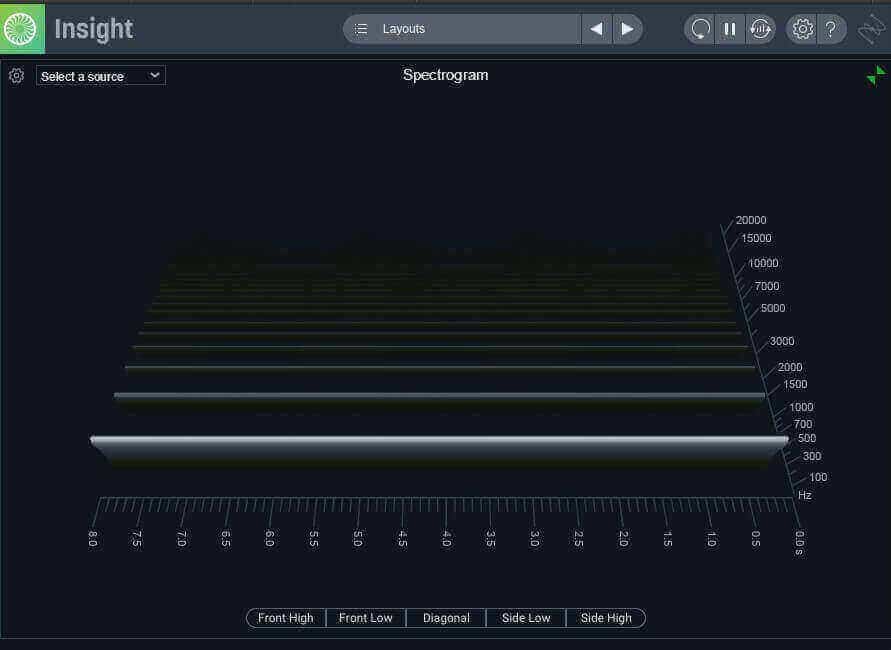Open the Layouts dropdown field
Viewport: 891px width, 650px height.
462,29
